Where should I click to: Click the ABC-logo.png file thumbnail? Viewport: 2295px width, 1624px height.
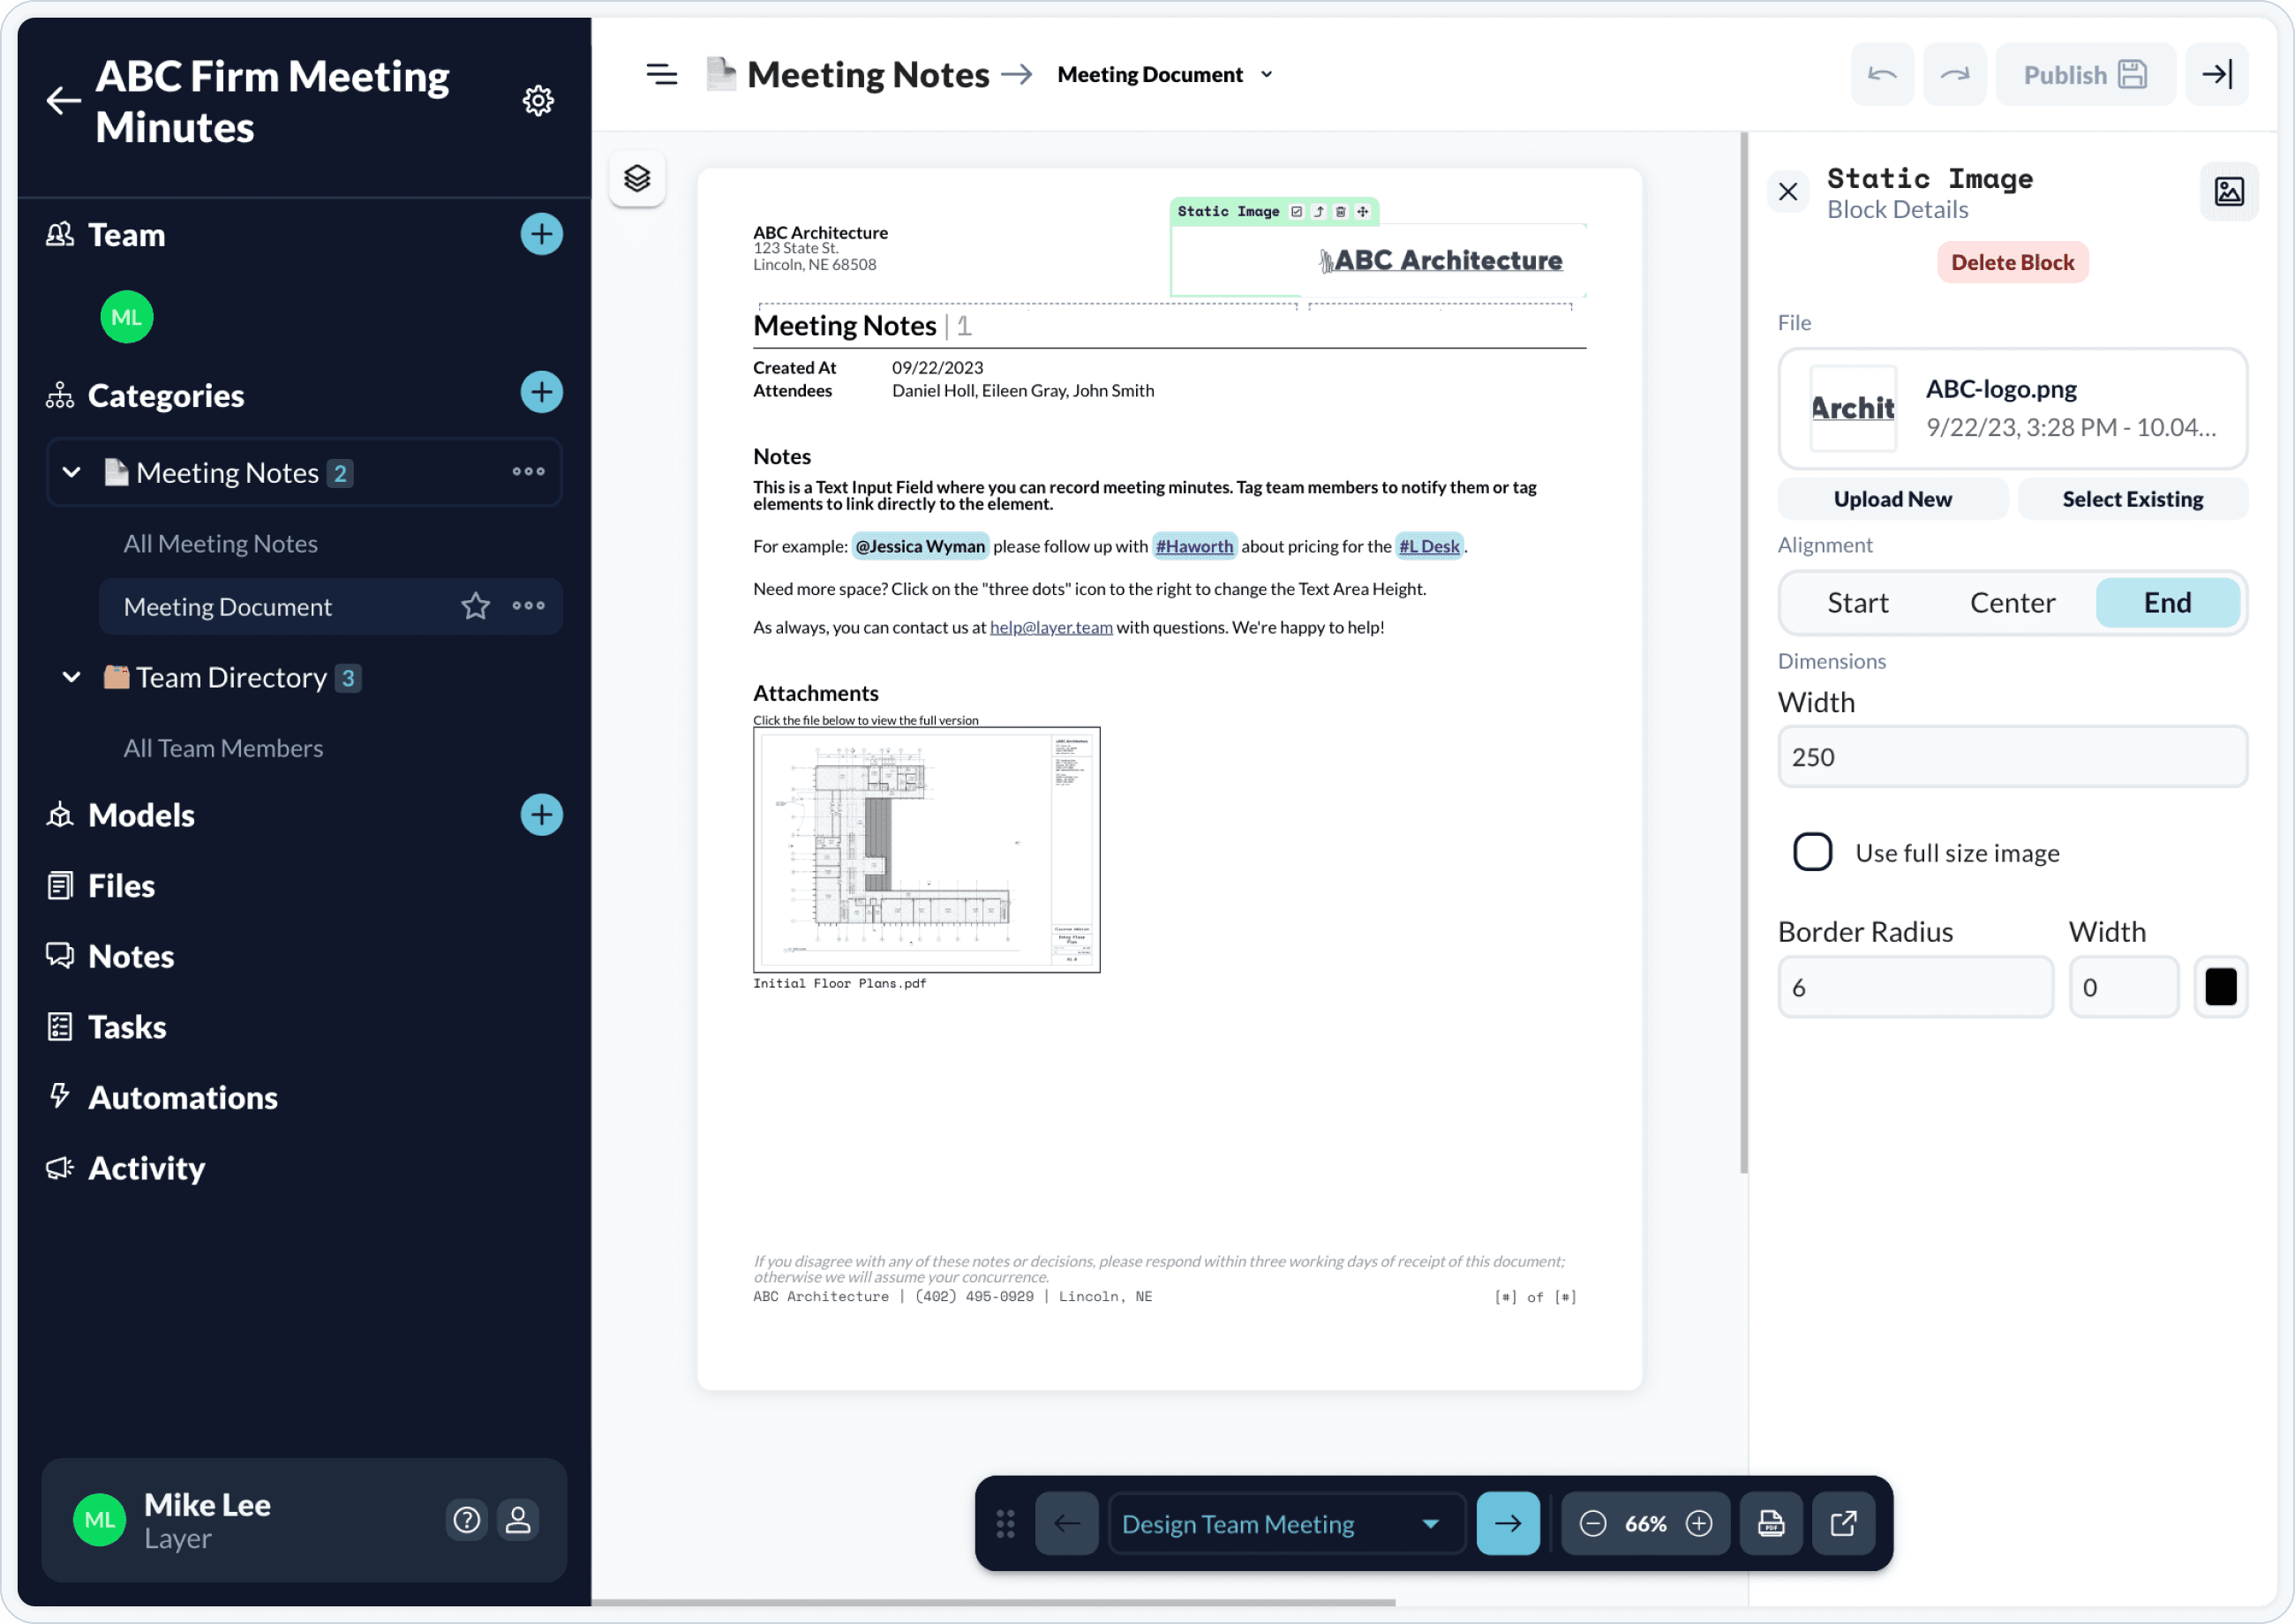click(1854, 408)
